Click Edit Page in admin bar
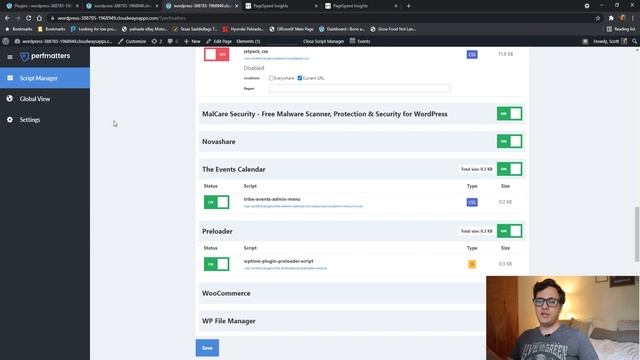The width and height of the screenshot is (640, 360). (x=219, y=41)
